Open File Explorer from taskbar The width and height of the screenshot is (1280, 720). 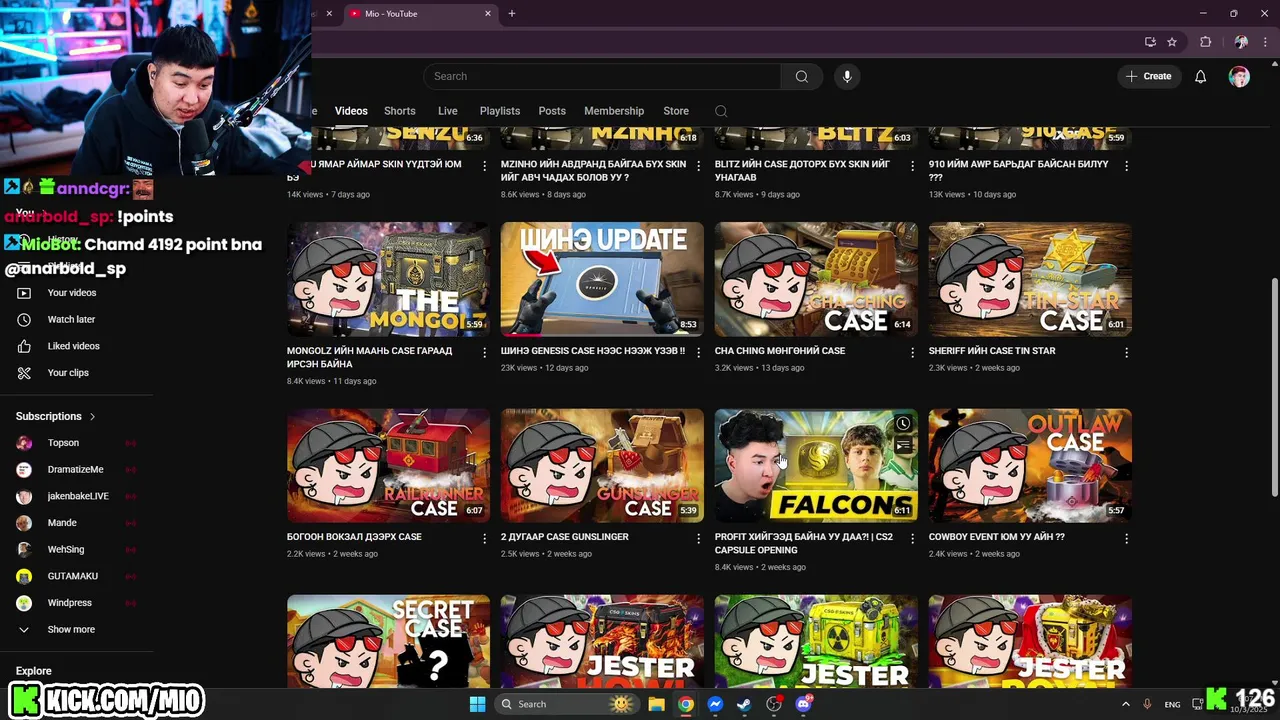pyautogui.click(x=656, y=704)
